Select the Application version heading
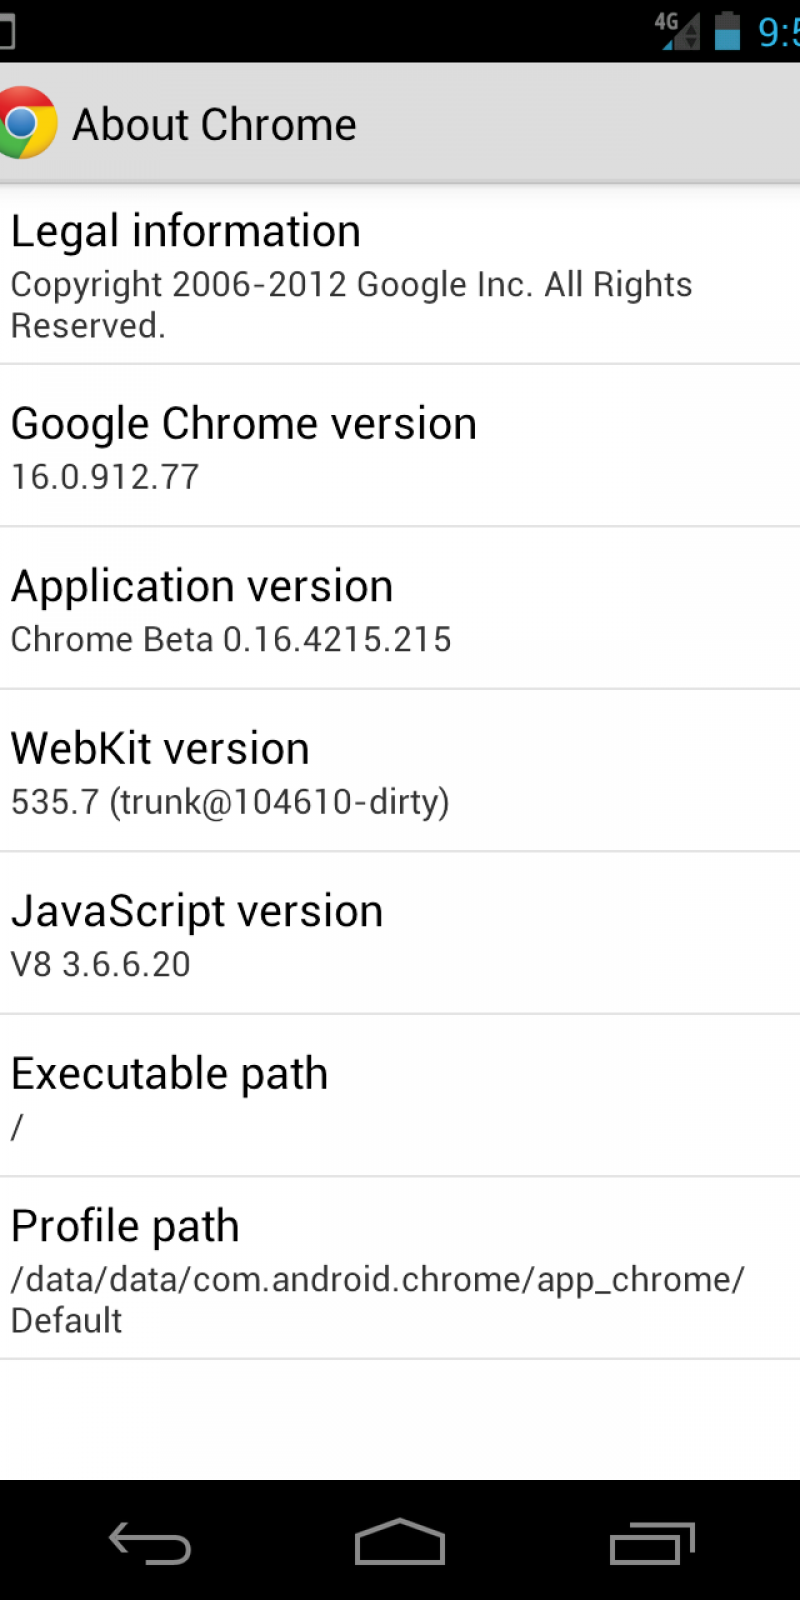 coord(202,586)
